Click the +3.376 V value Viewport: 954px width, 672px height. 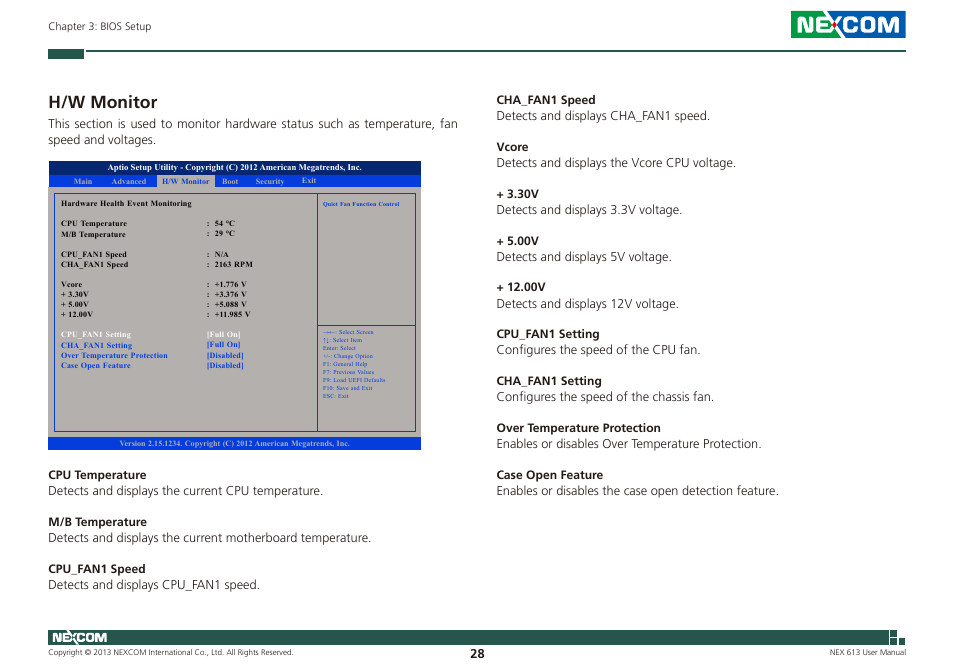pyautogui.click(x=231, y=294)
